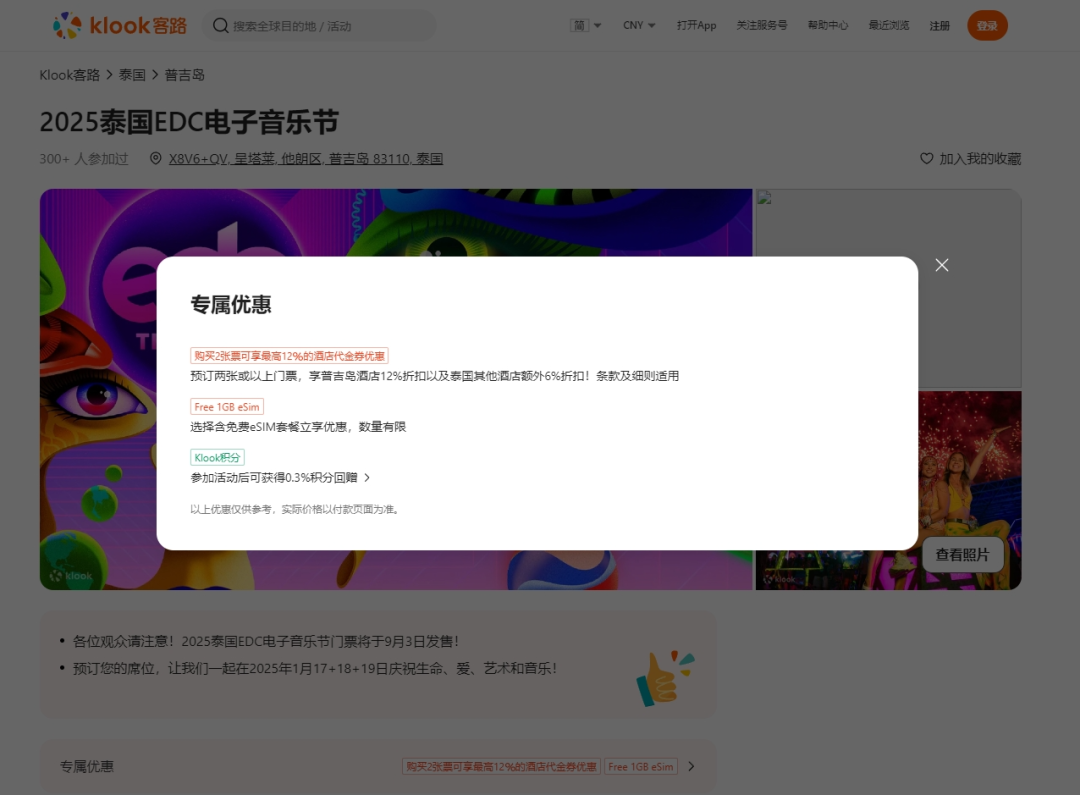Click the 预订您的席位 notice line
This screenshot has height=795, width=1080.
click(315, 668)
